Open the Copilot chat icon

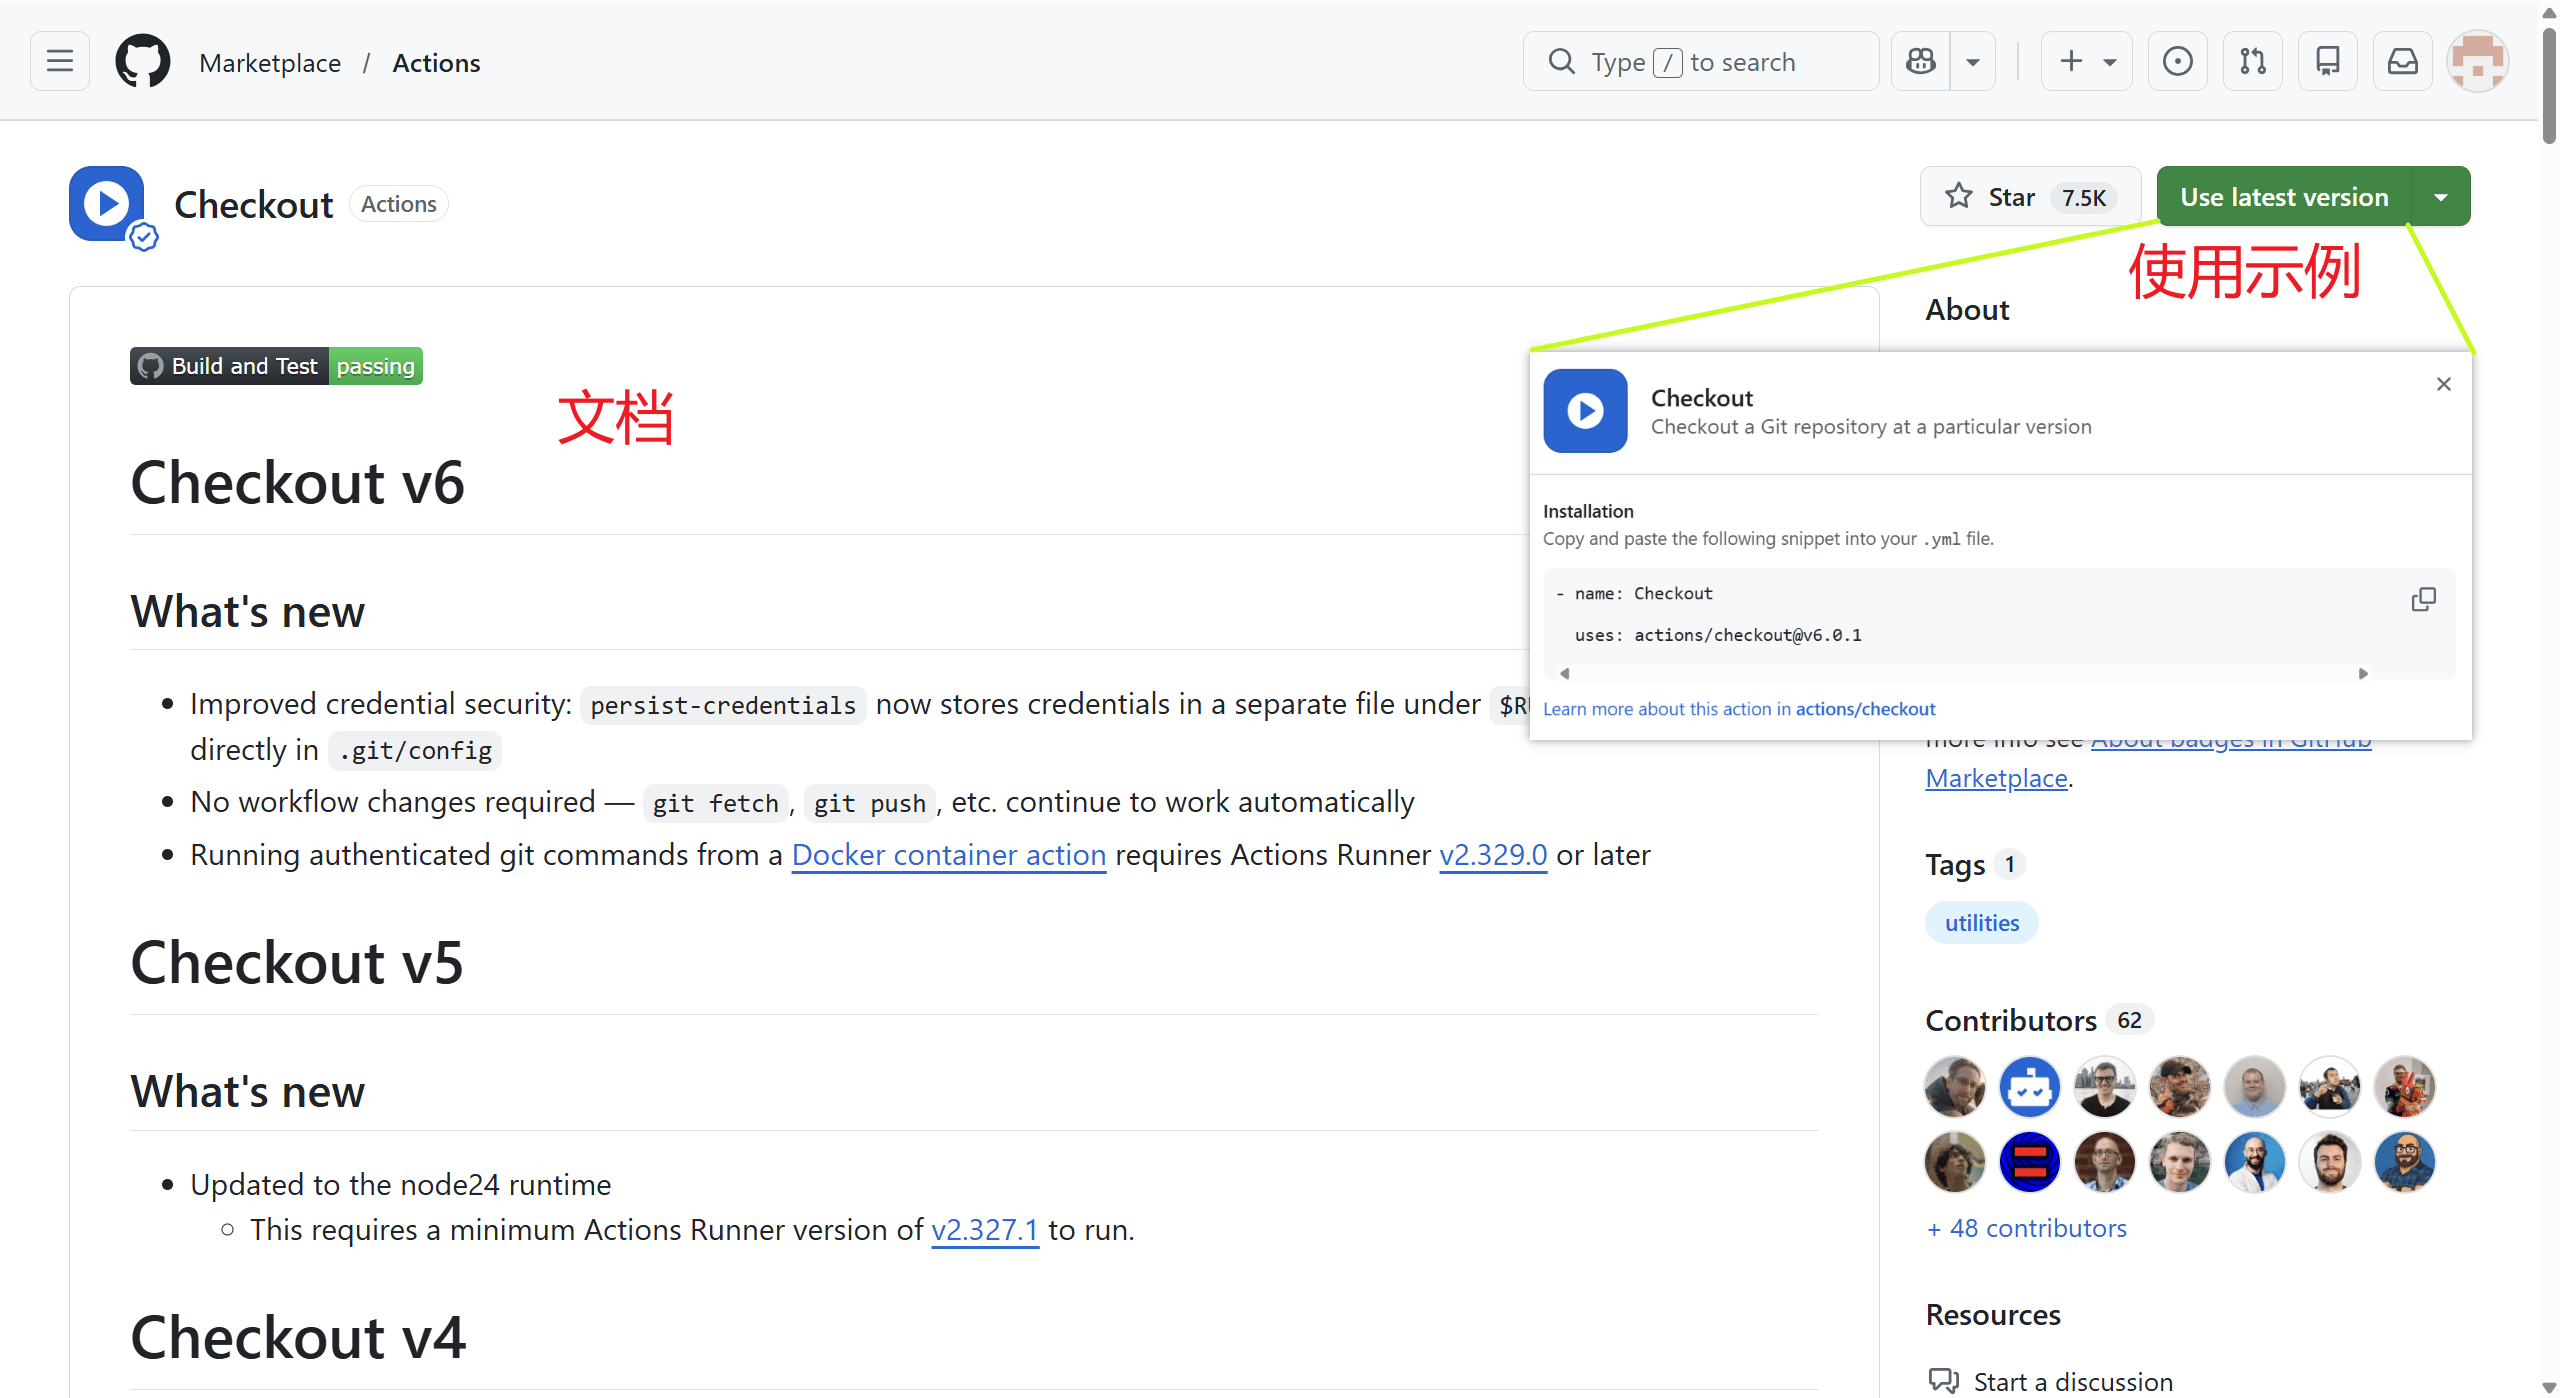(x=1920, y=62)
